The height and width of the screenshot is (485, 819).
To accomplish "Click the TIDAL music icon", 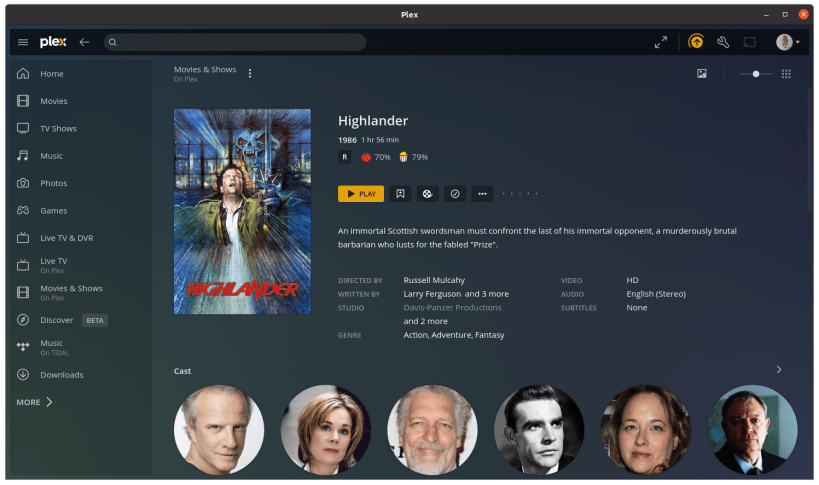I will (23, 347).
